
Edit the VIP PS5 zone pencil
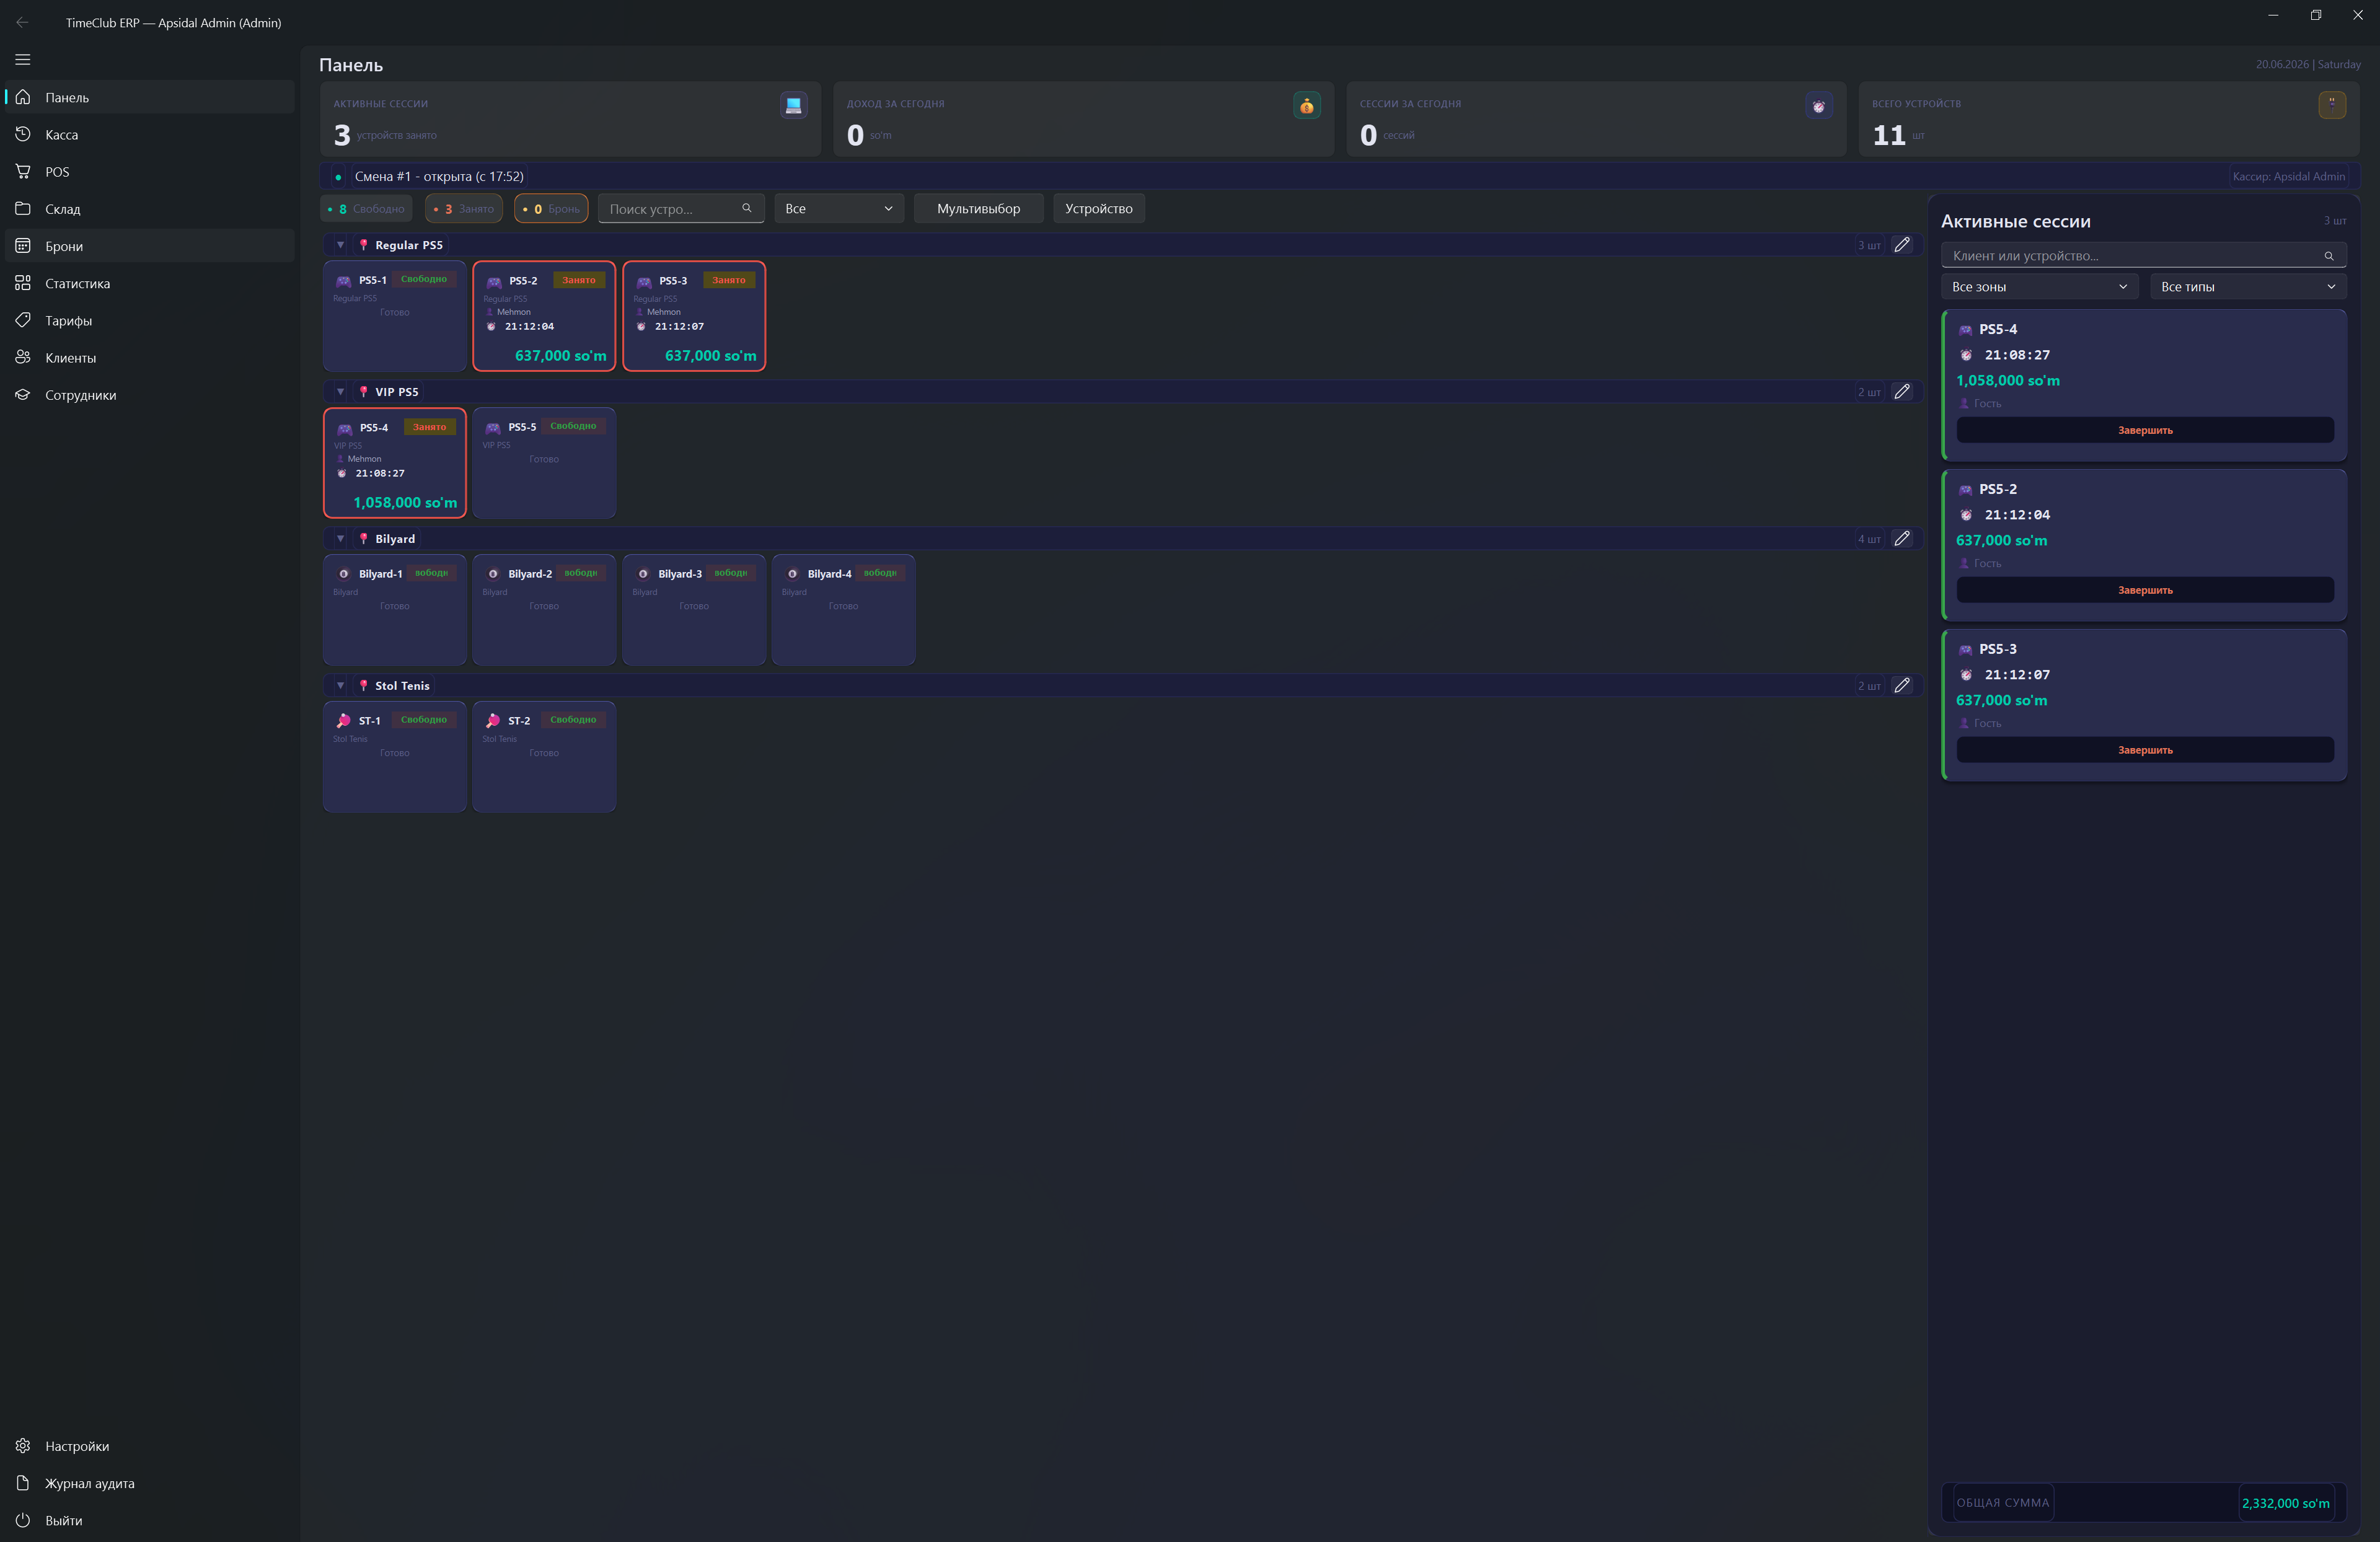1902,392
